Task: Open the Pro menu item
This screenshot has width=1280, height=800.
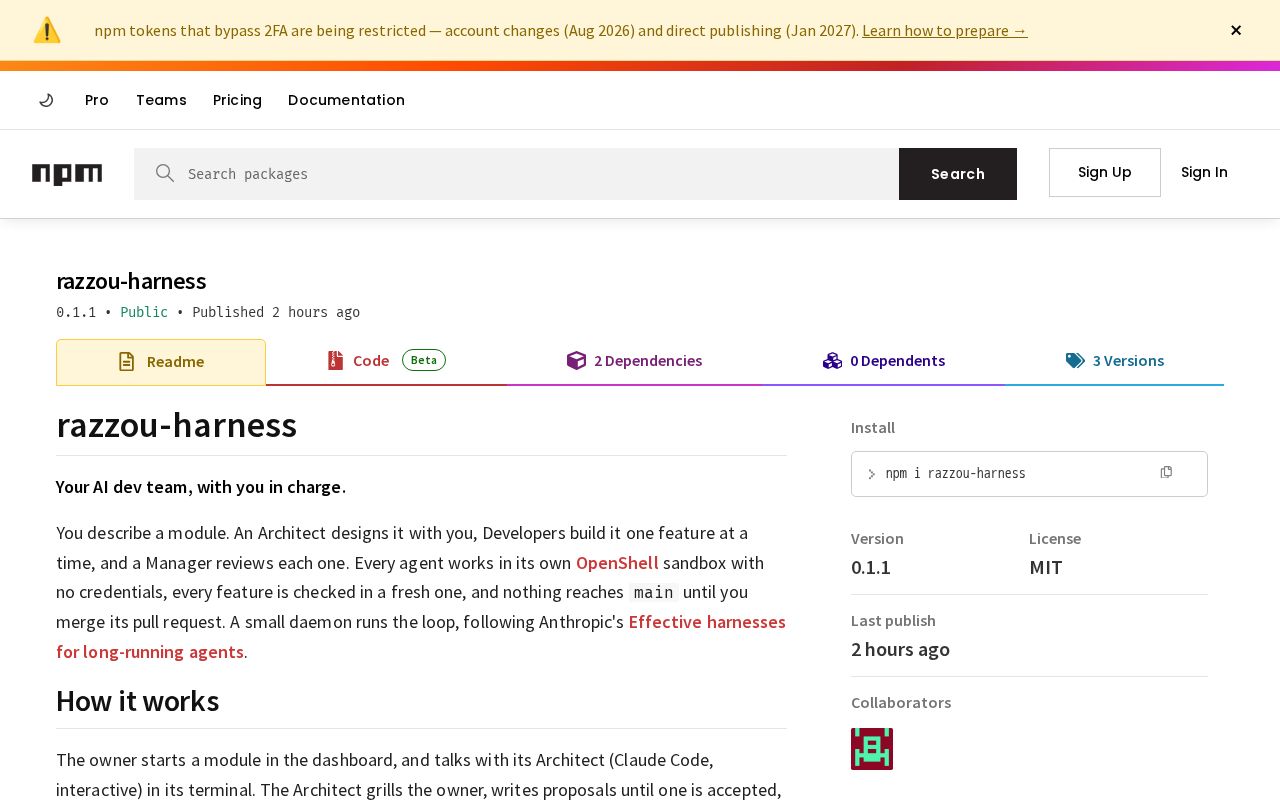Action: (x=97, y=100)
